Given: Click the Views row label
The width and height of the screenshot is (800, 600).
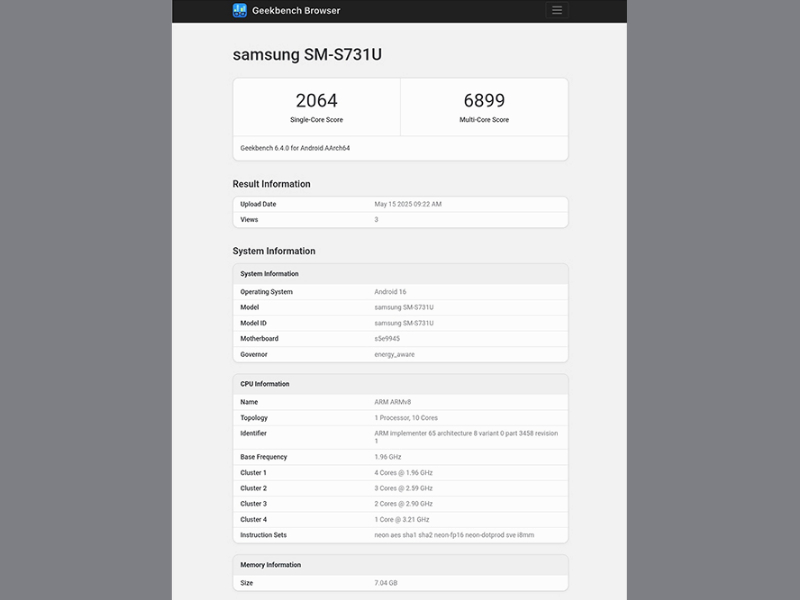Looking at the screenshot, I should tap(249, 220).
